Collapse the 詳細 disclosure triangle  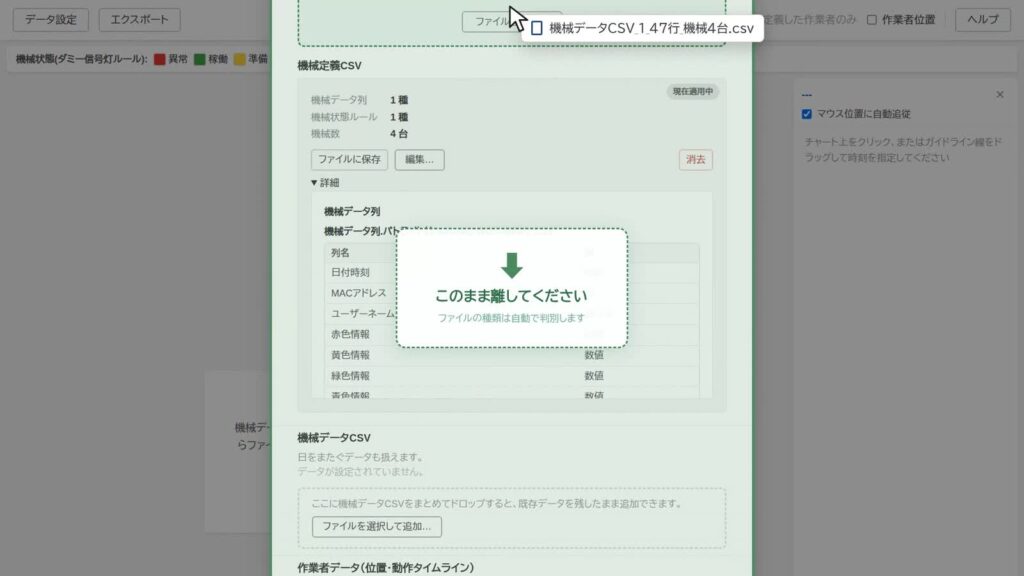tap(314, 183)
